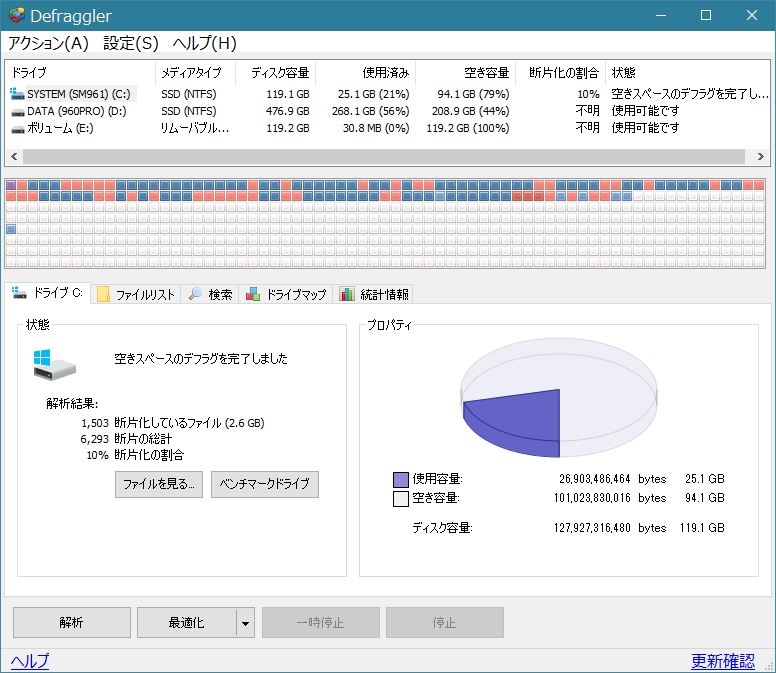The width and height of the screenshot is (776, 673).
Task: Select the ドライブ C: tab
Action: click(48, 293)
